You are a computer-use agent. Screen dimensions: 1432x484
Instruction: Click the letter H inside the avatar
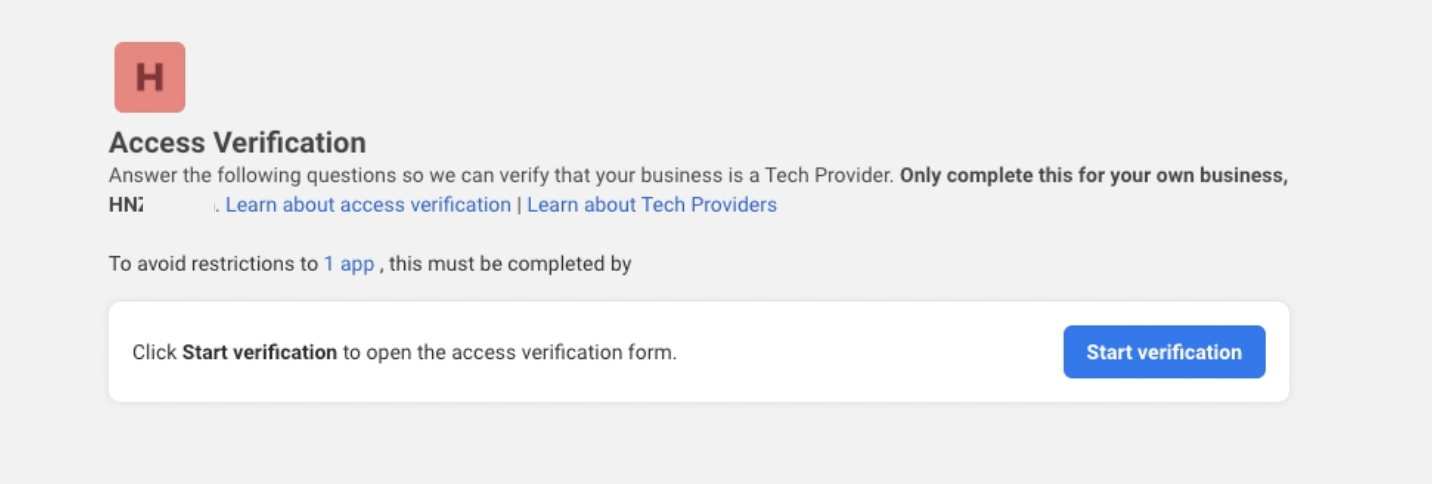150,77
